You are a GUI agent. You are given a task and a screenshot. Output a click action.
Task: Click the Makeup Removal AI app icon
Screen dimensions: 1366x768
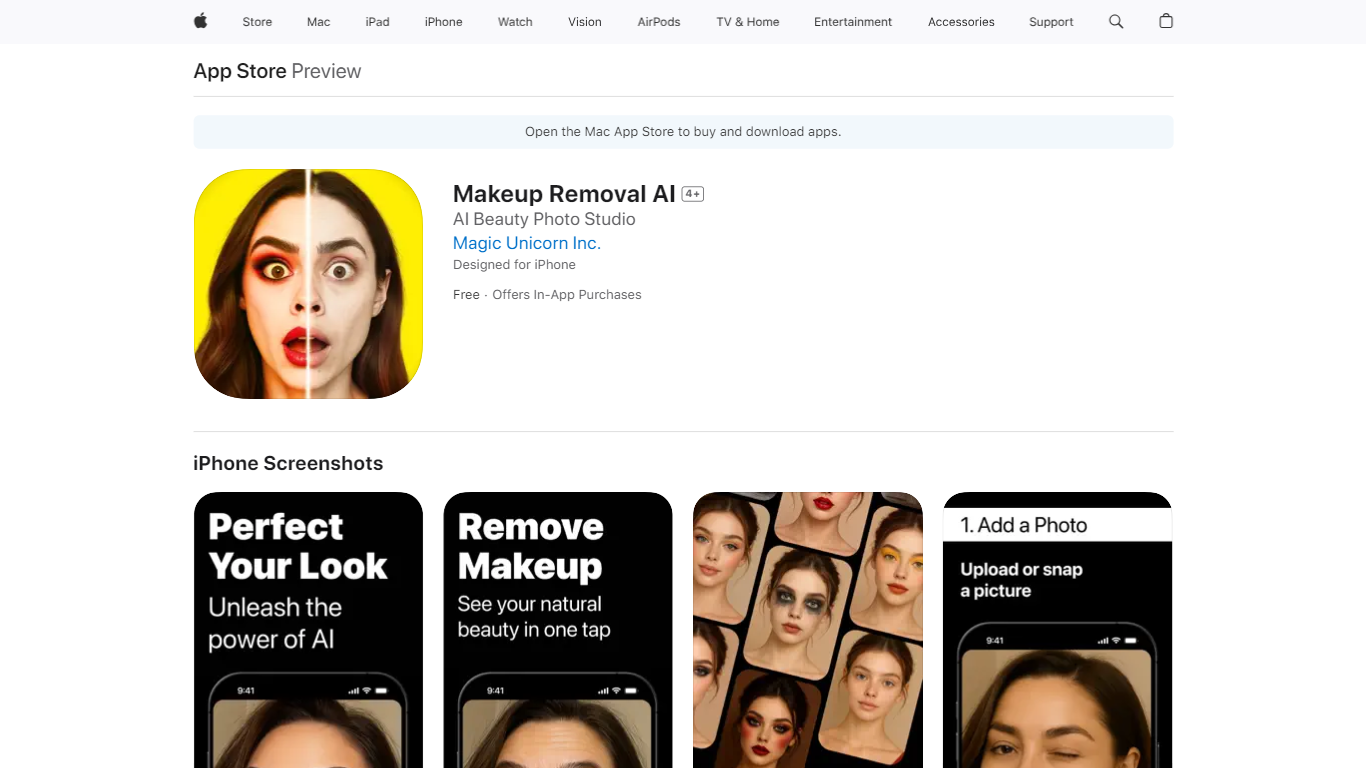pos(308,284)
